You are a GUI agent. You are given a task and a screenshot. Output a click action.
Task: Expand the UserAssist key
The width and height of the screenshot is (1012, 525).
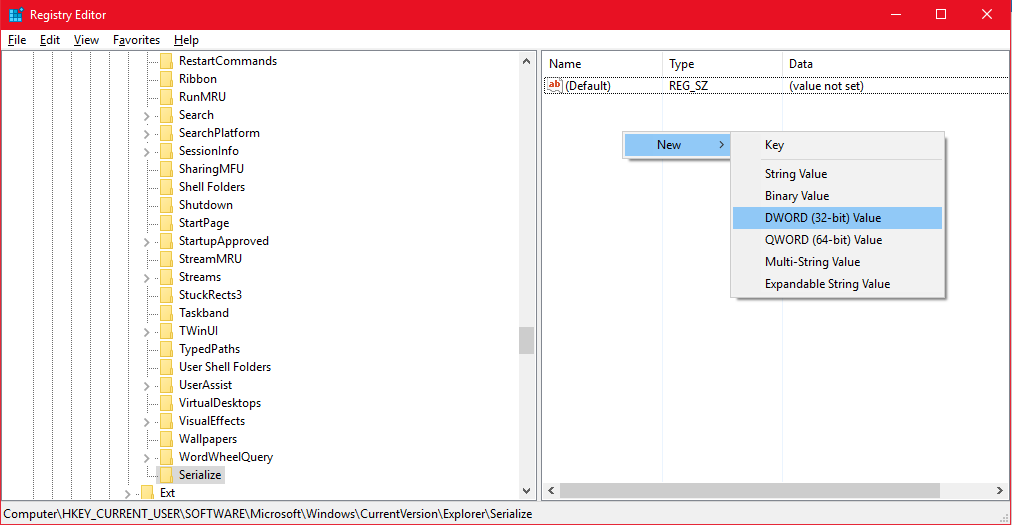pos(147,386)
